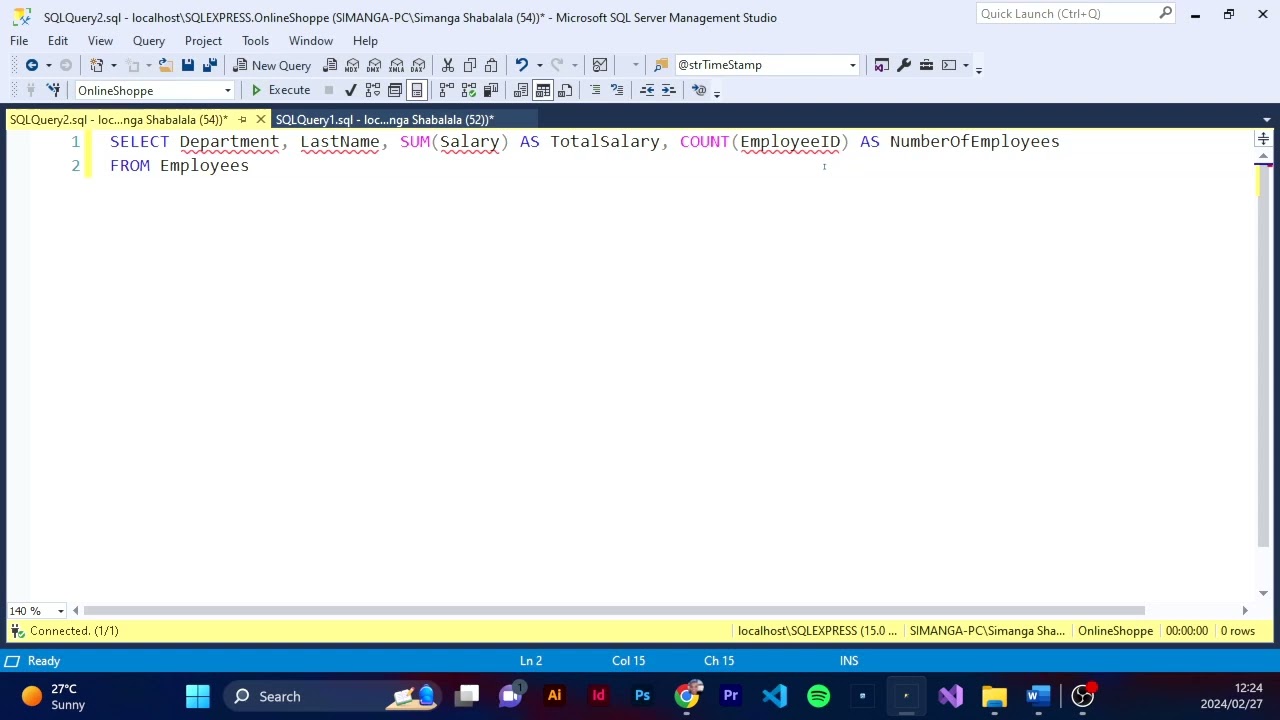
Task: Open the OnlineShoppe database dropdown
Action: pos(227,91)
